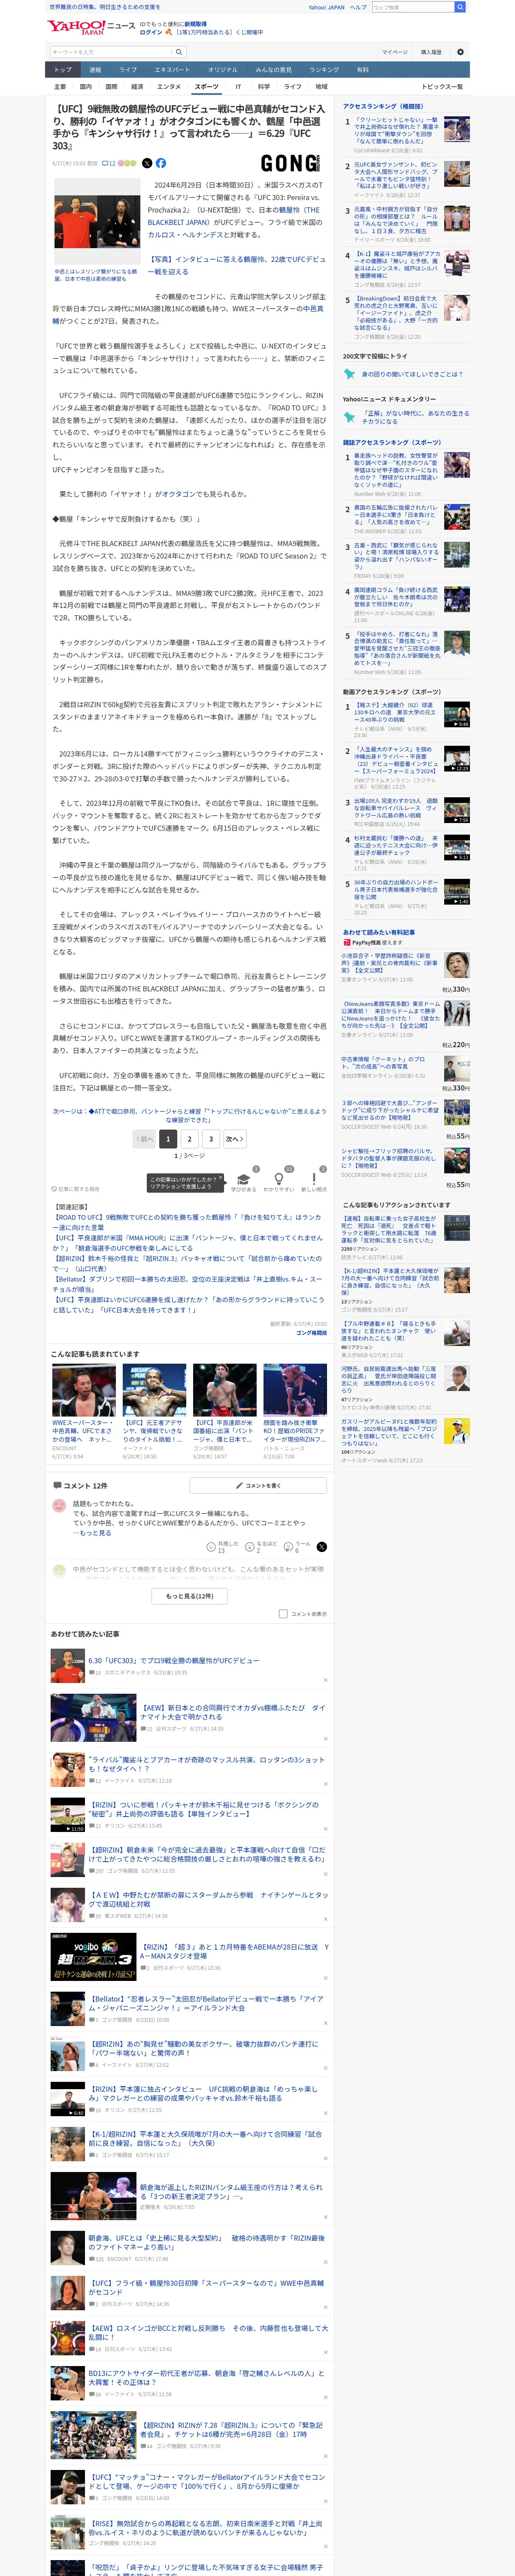Share first comment on X
This screenshot has height=2576, width=515.
(321, 1547)
